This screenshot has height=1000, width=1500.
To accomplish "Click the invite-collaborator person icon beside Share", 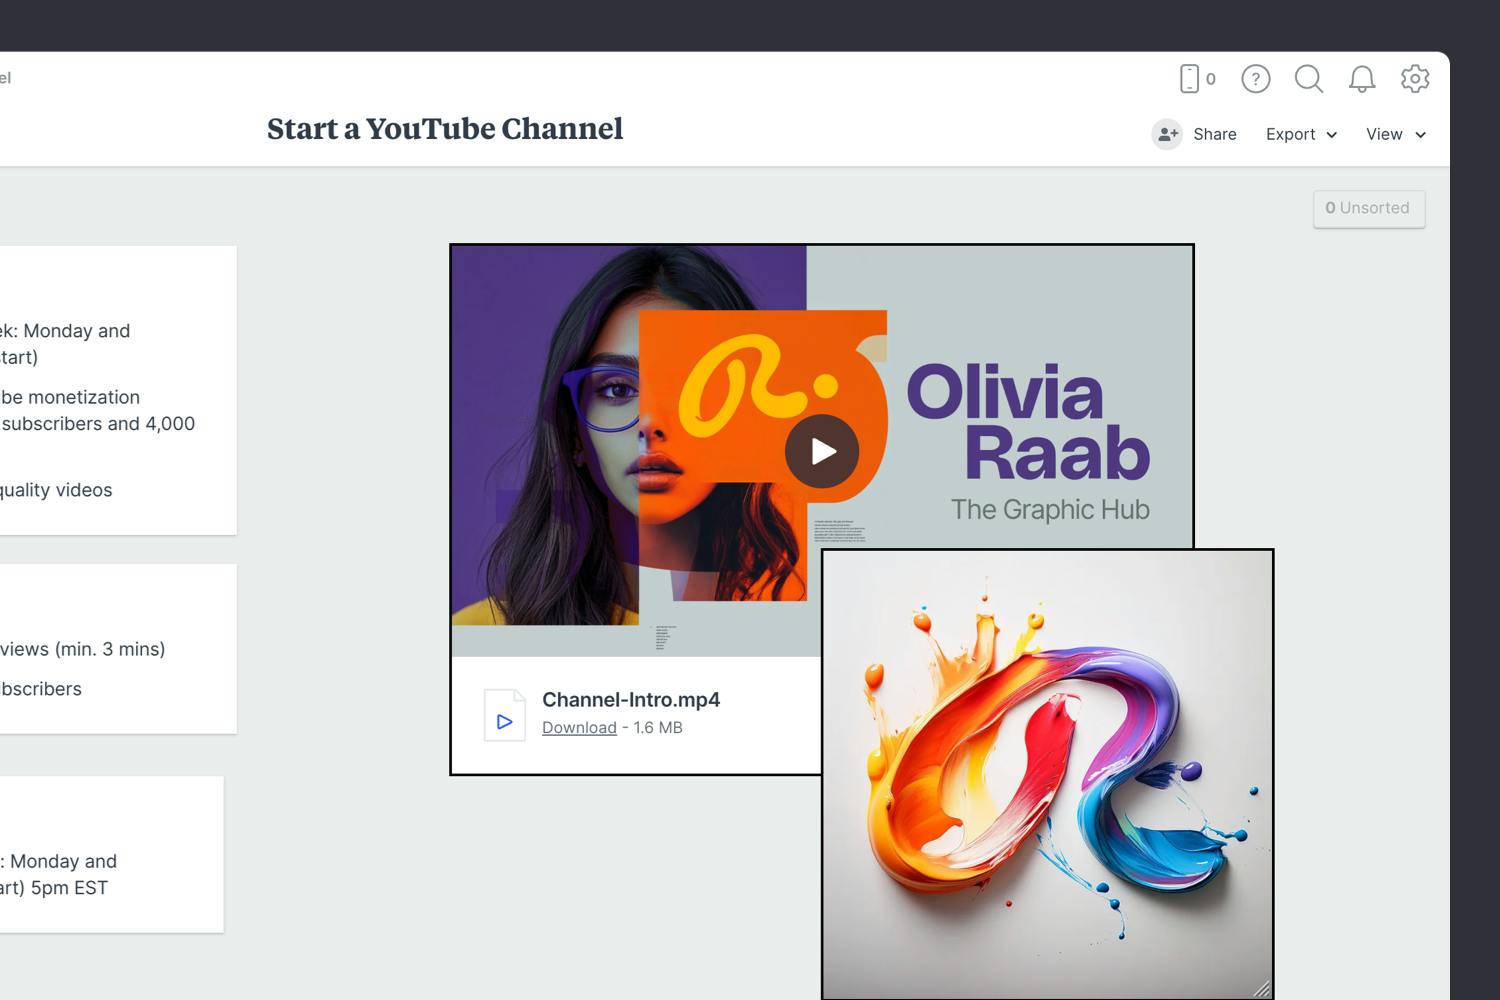I will 1168,134.
